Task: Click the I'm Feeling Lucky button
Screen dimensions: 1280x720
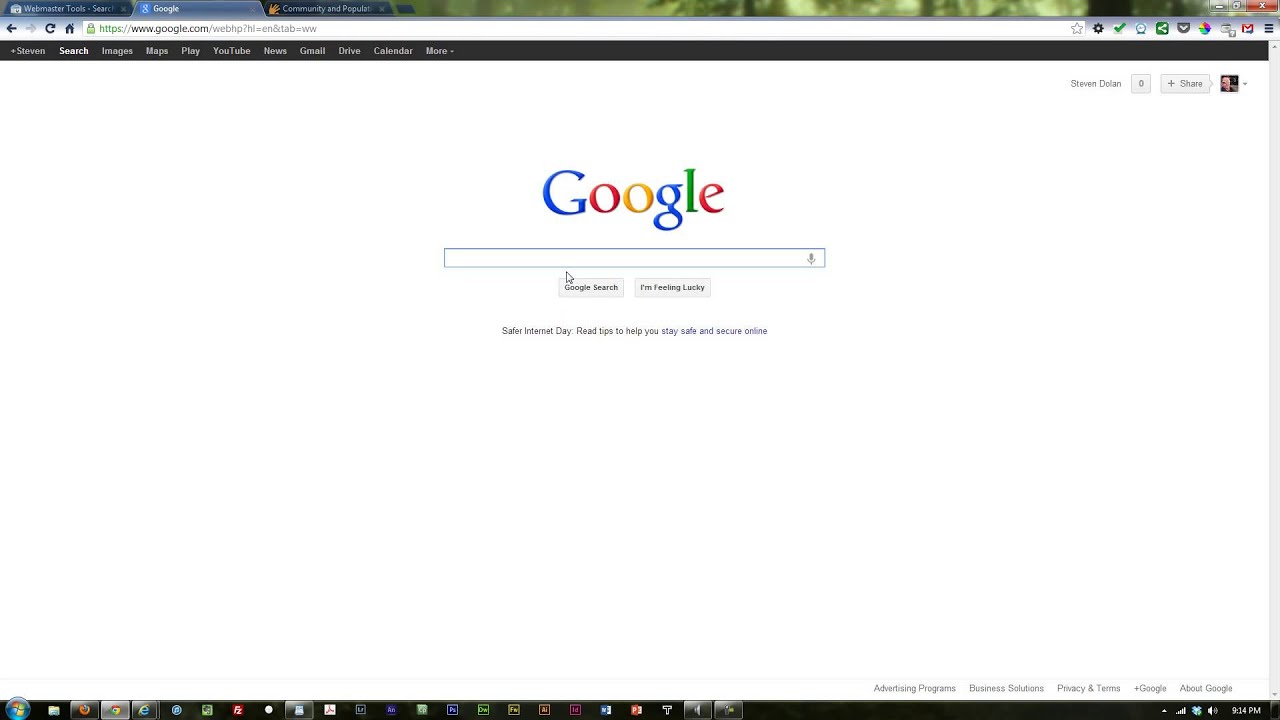Action: tap(672, 287)
